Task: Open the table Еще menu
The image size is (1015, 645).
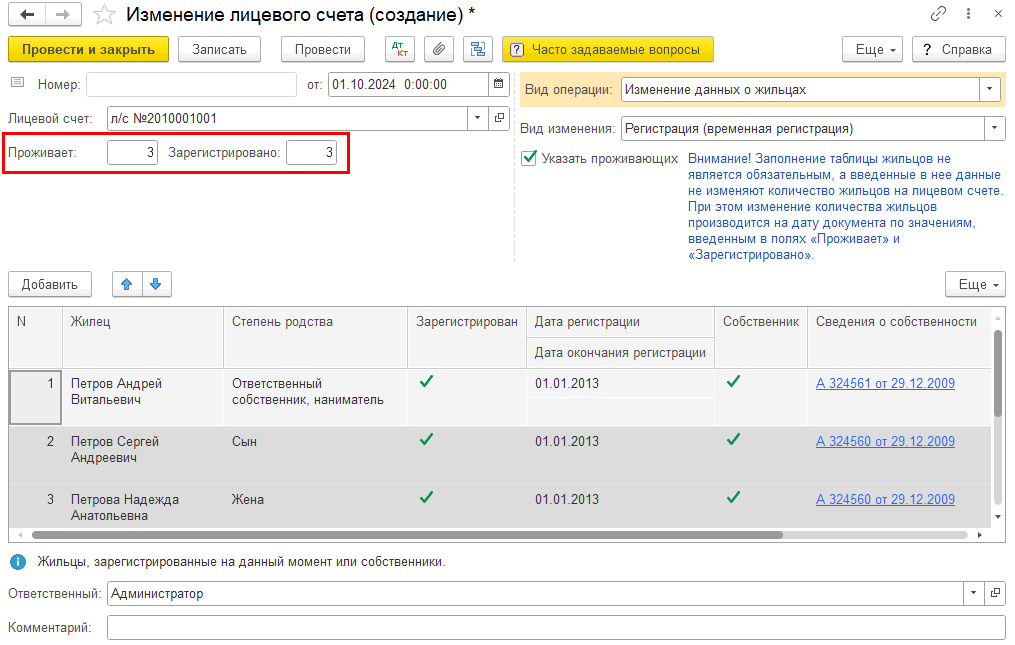Action: [x=975, y=285]
